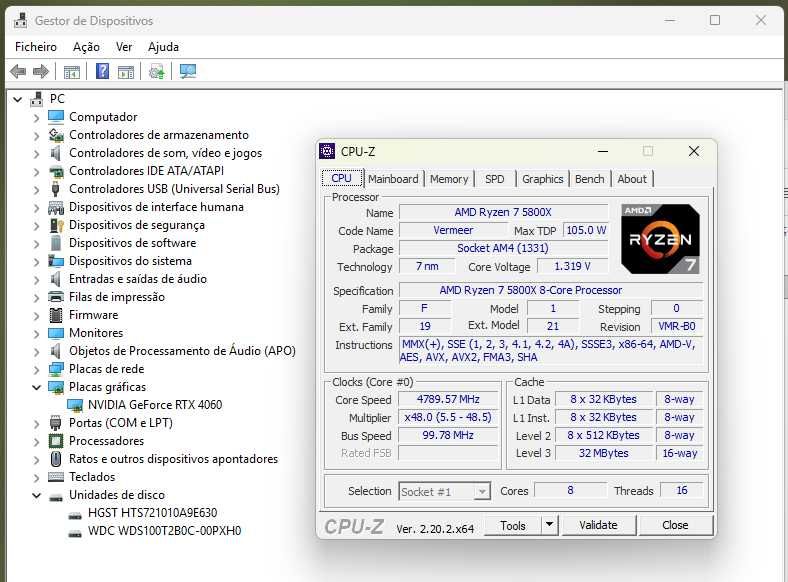Viewport: 788px width, 582px height.
Task: Click the Gestor de Dispositivos title icon
Action: click(x=21, y=20)
